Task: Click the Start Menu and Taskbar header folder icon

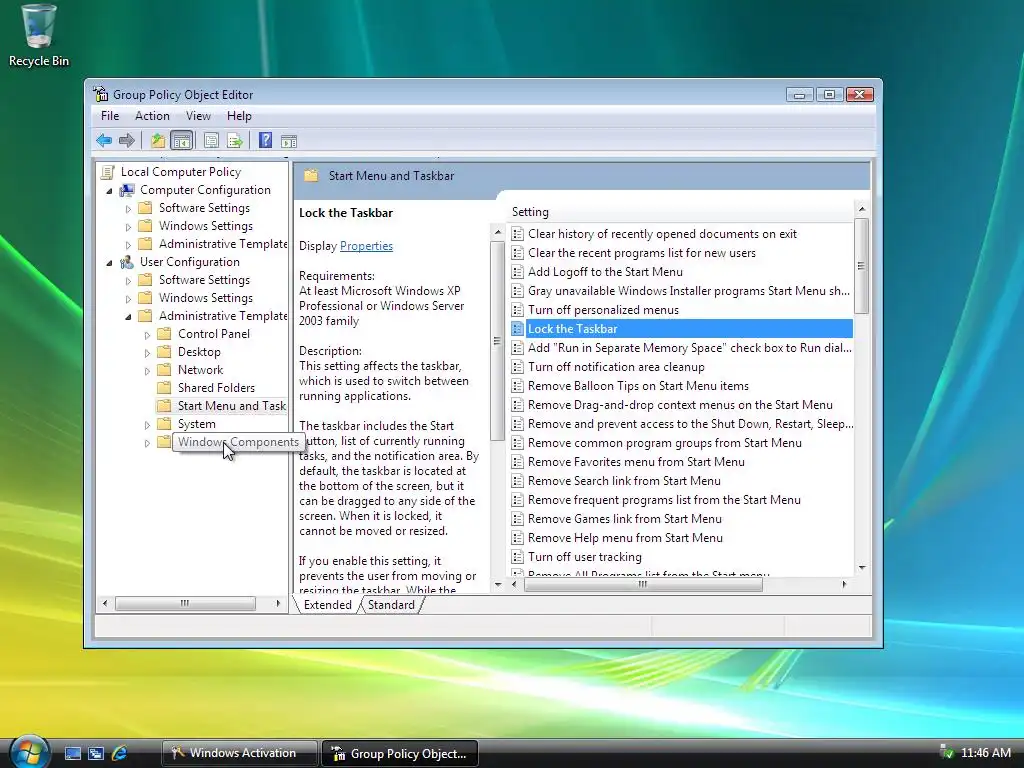Action: point(312,176)
